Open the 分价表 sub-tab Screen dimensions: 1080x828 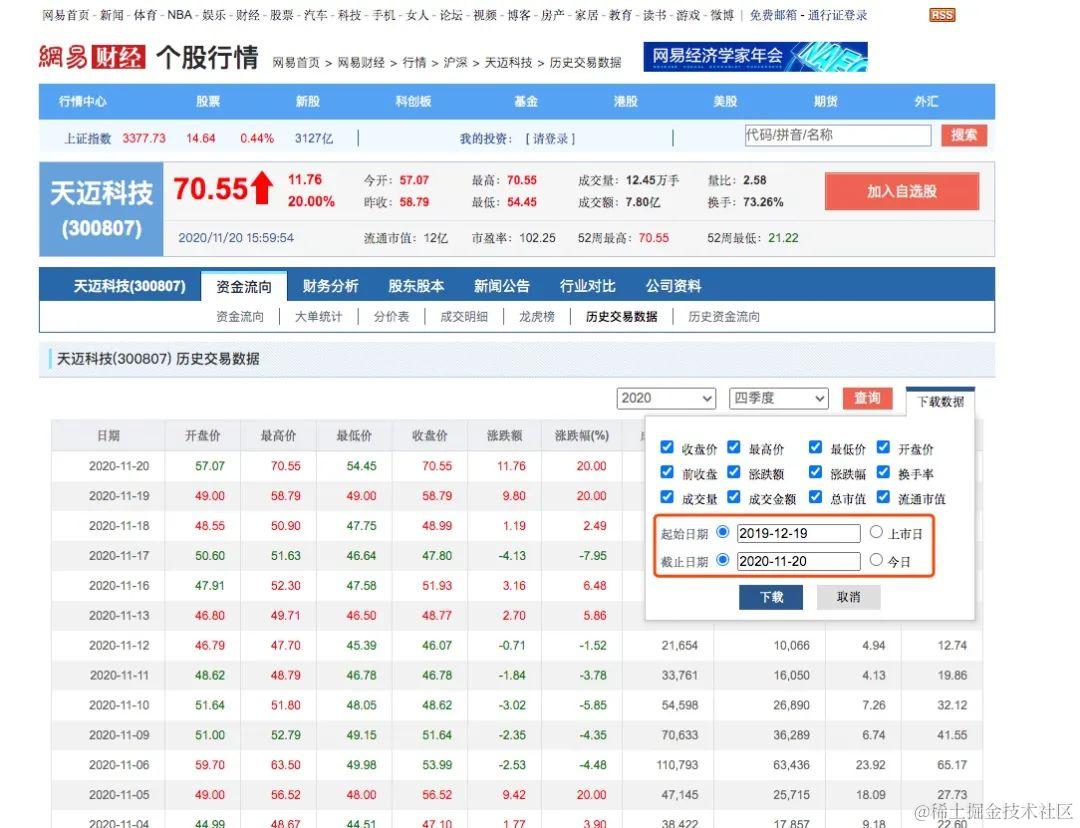point(391,317)
